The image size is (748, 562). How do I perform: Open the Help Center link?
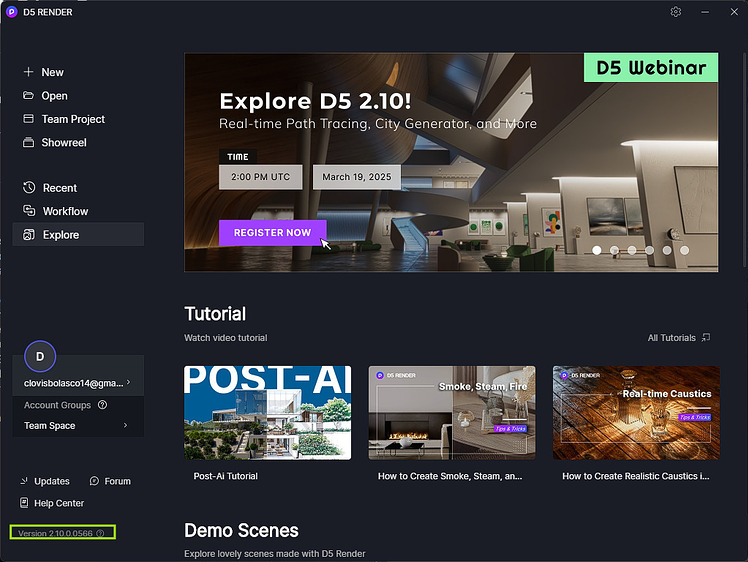coord(59,503)
